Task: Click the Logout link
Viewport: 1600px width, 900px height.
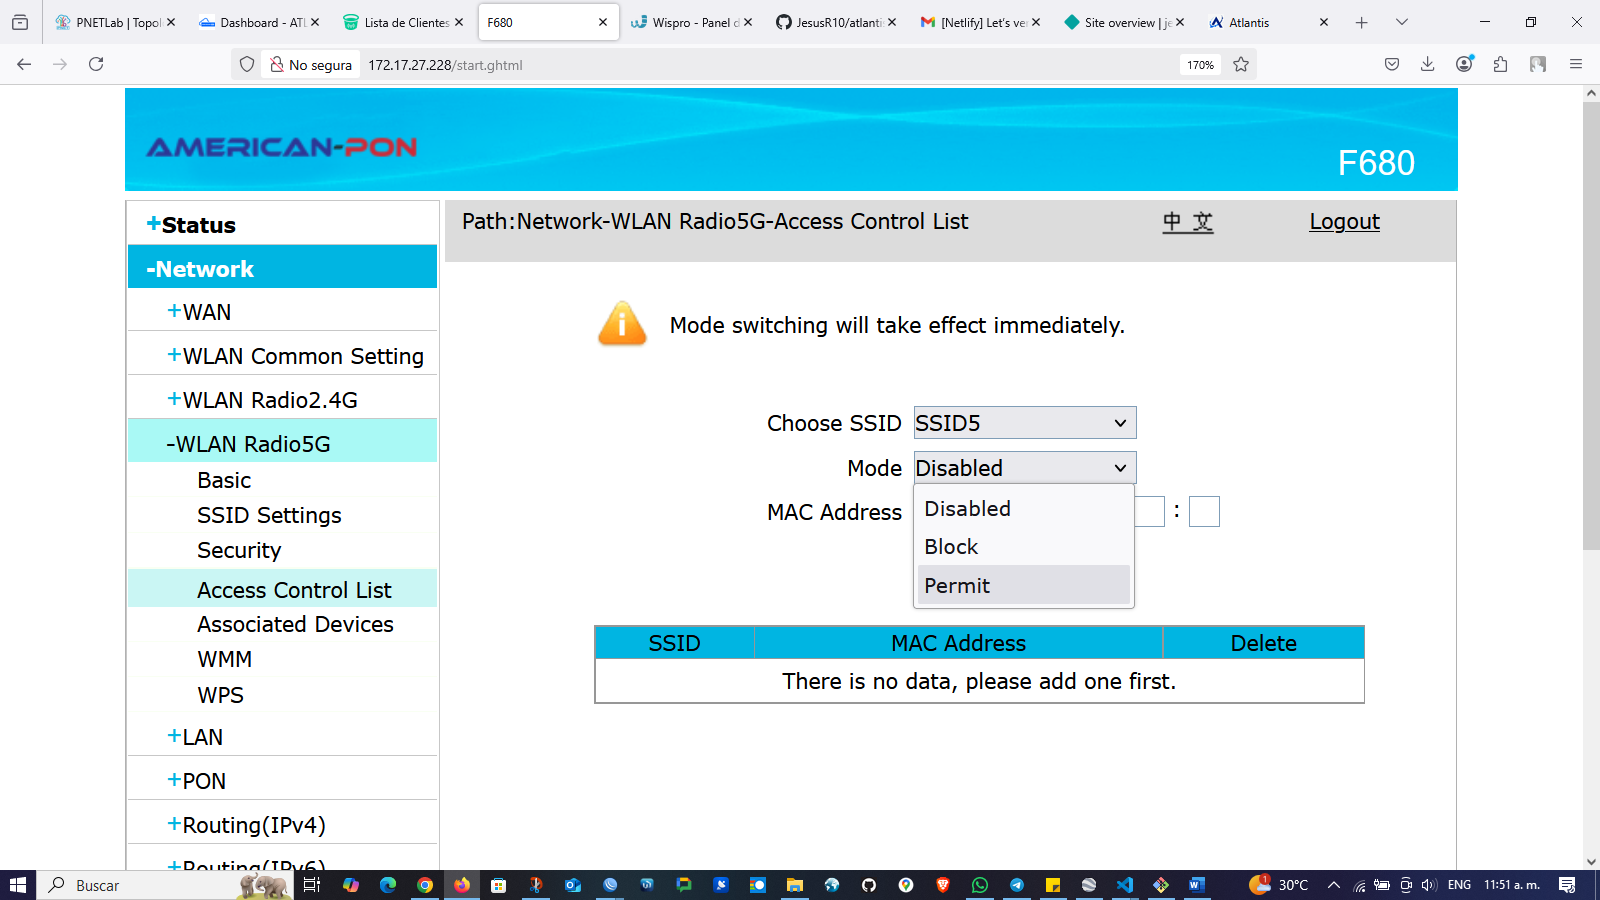Action: pyautogui.click(x=1344, y=222)
